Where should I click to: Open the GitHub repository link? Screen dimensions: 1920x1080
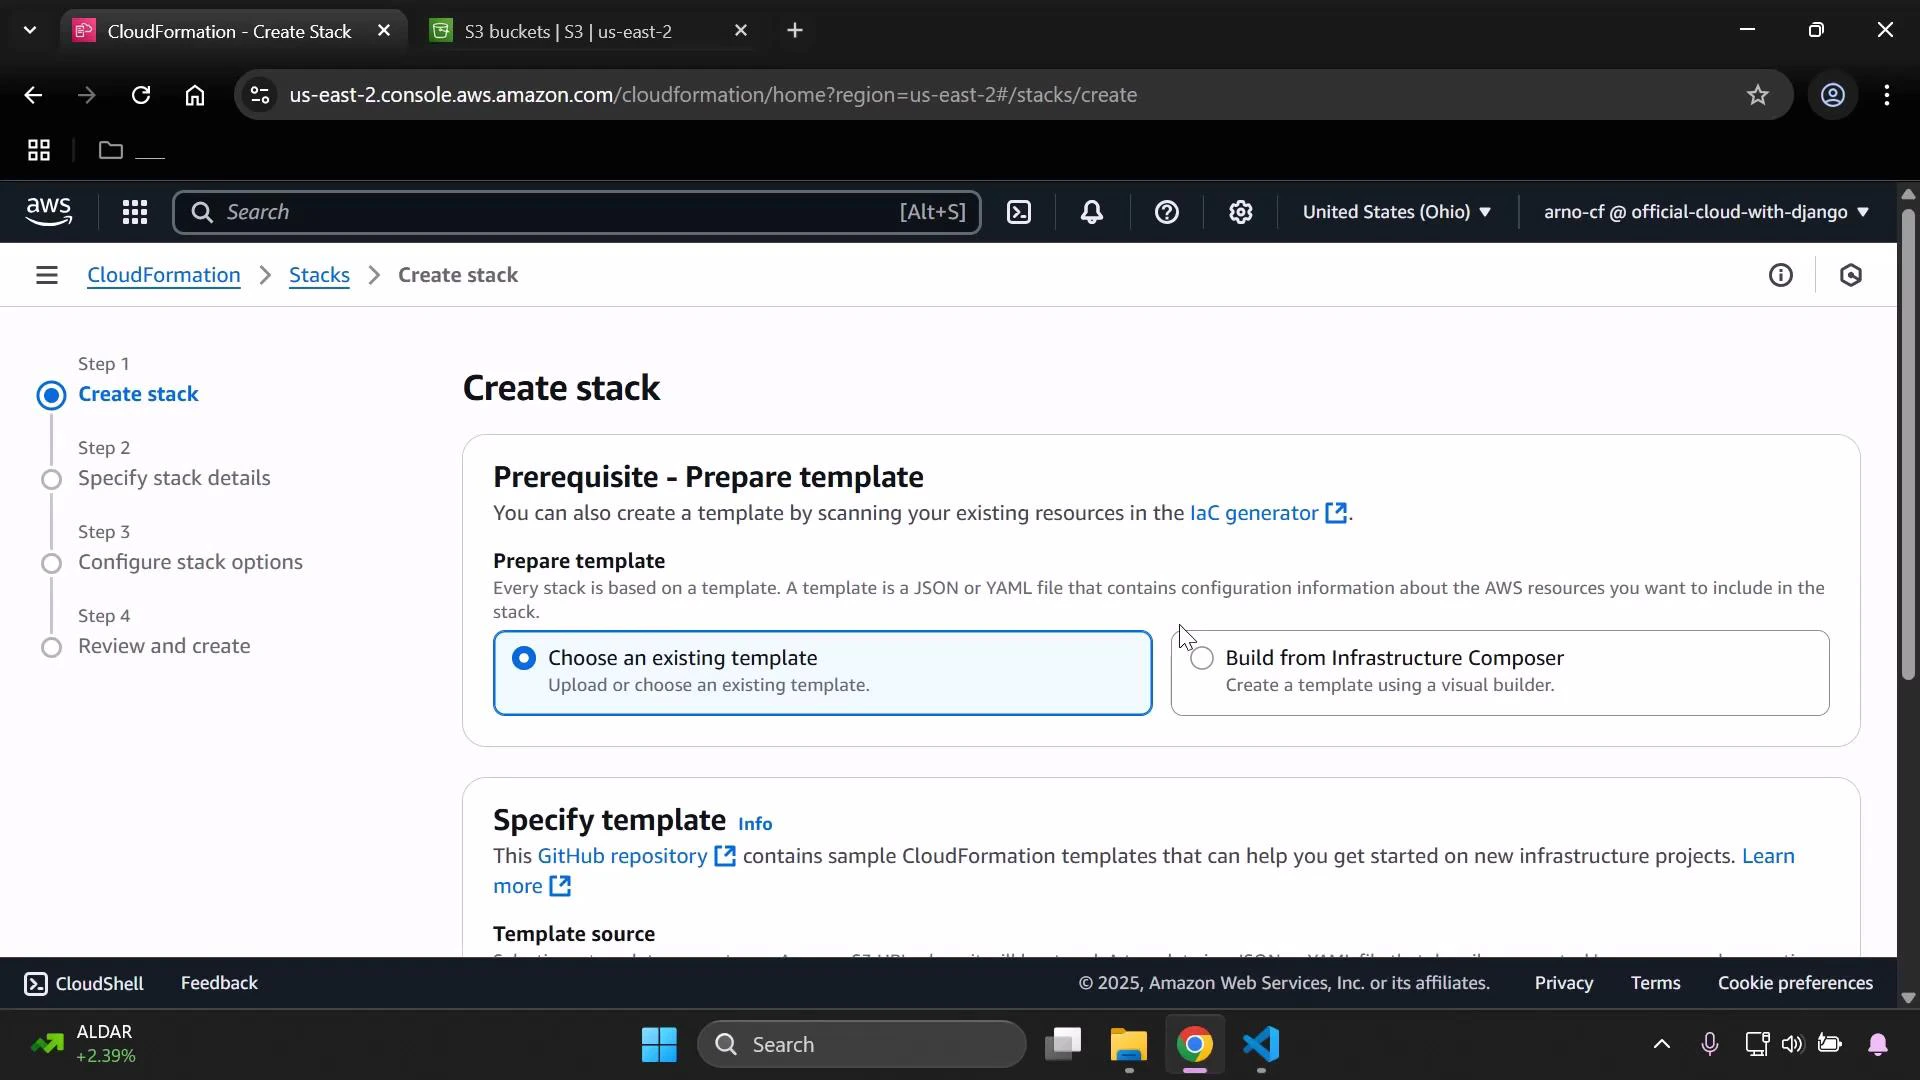(x=624, y=856)
